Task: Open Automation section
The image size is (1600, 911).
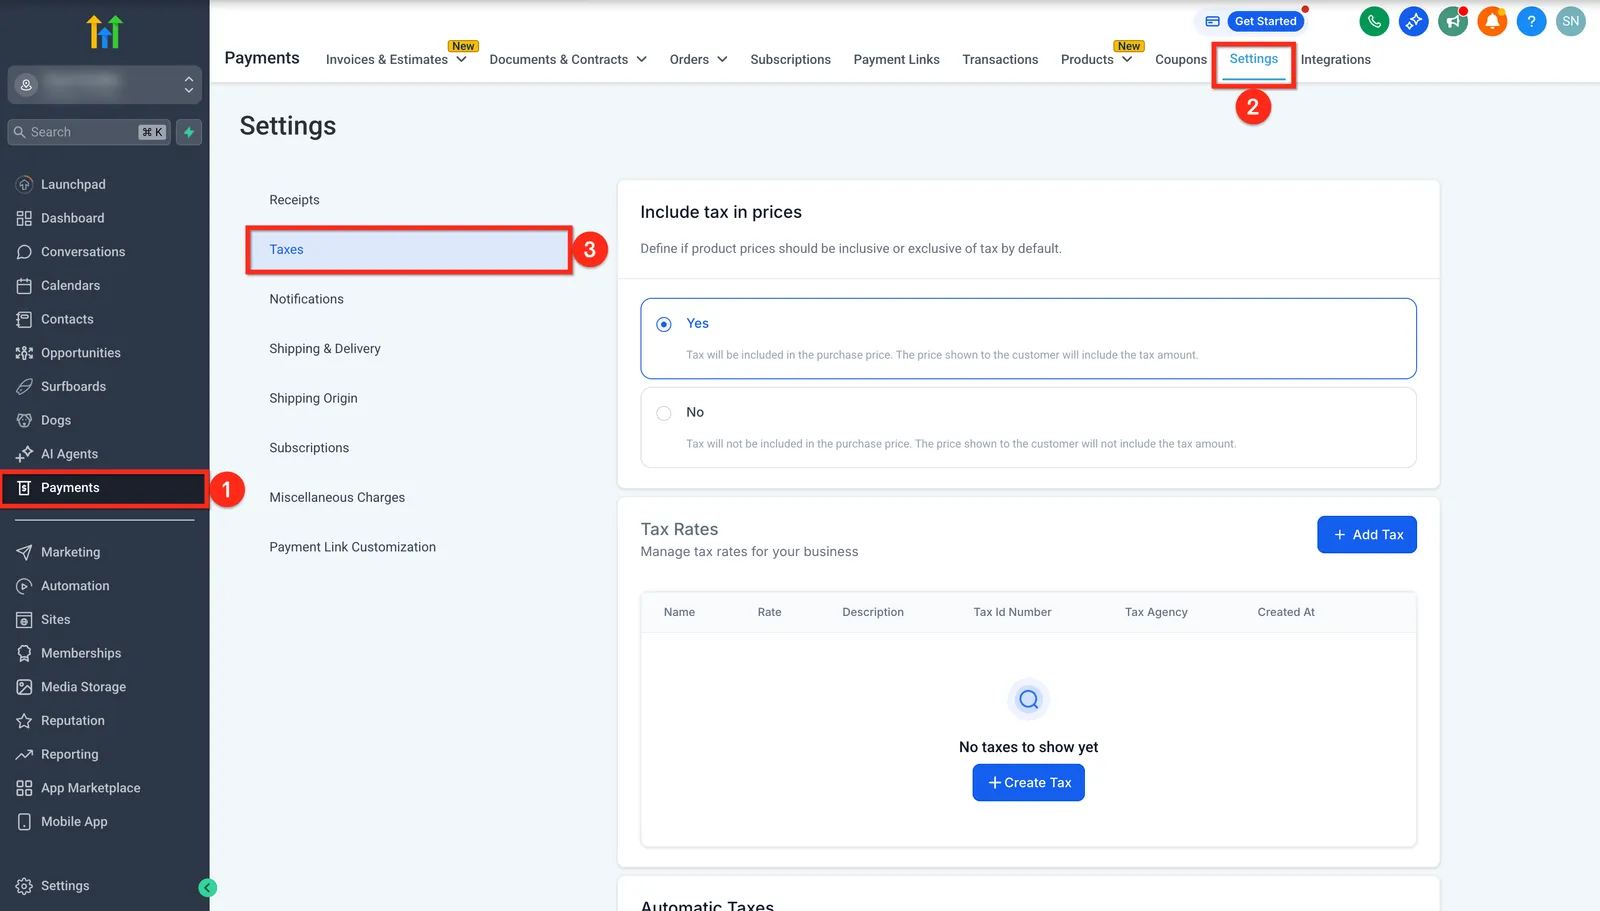Action: point(75,586)
